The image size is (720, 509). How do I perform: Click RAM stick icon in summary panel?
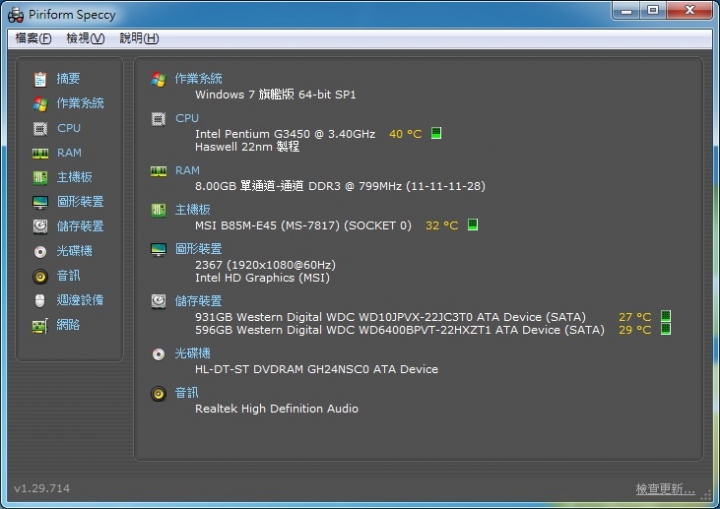[x=158, y=171]
